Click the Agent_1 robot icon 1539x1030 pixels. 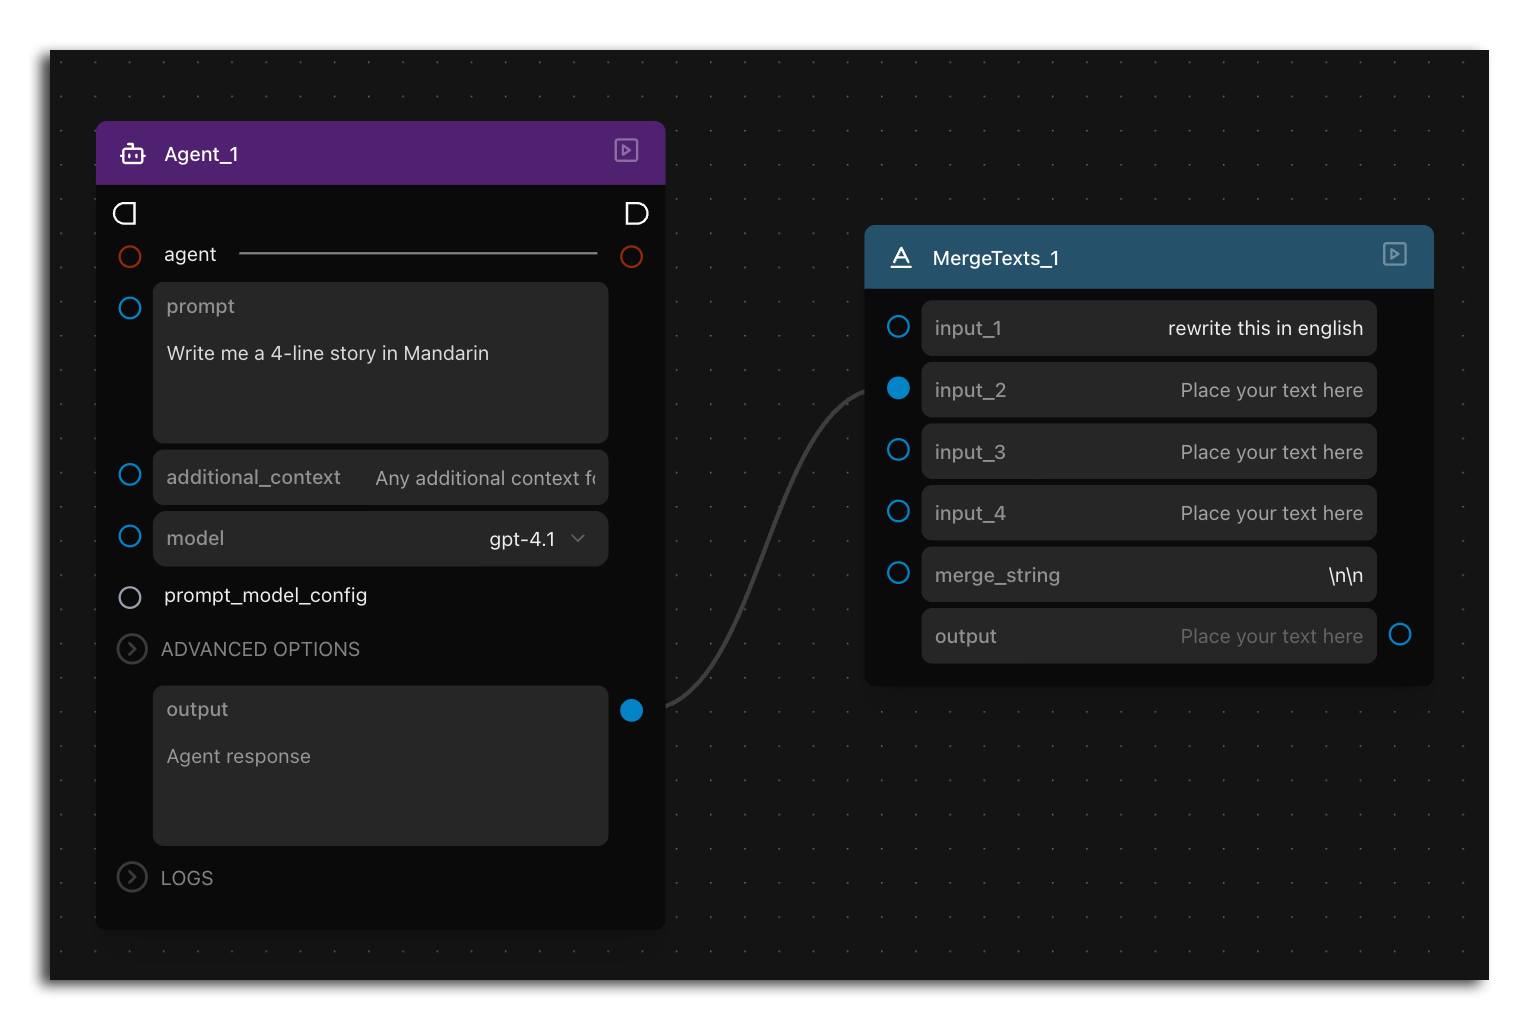click(133, 154)
